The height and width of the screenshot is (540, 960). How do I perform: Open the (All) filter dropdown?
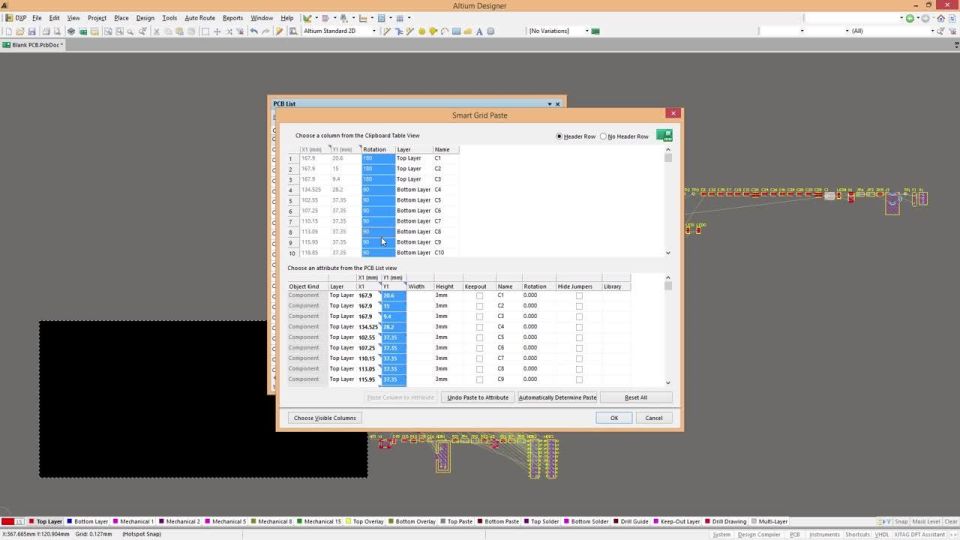point(932,31)
